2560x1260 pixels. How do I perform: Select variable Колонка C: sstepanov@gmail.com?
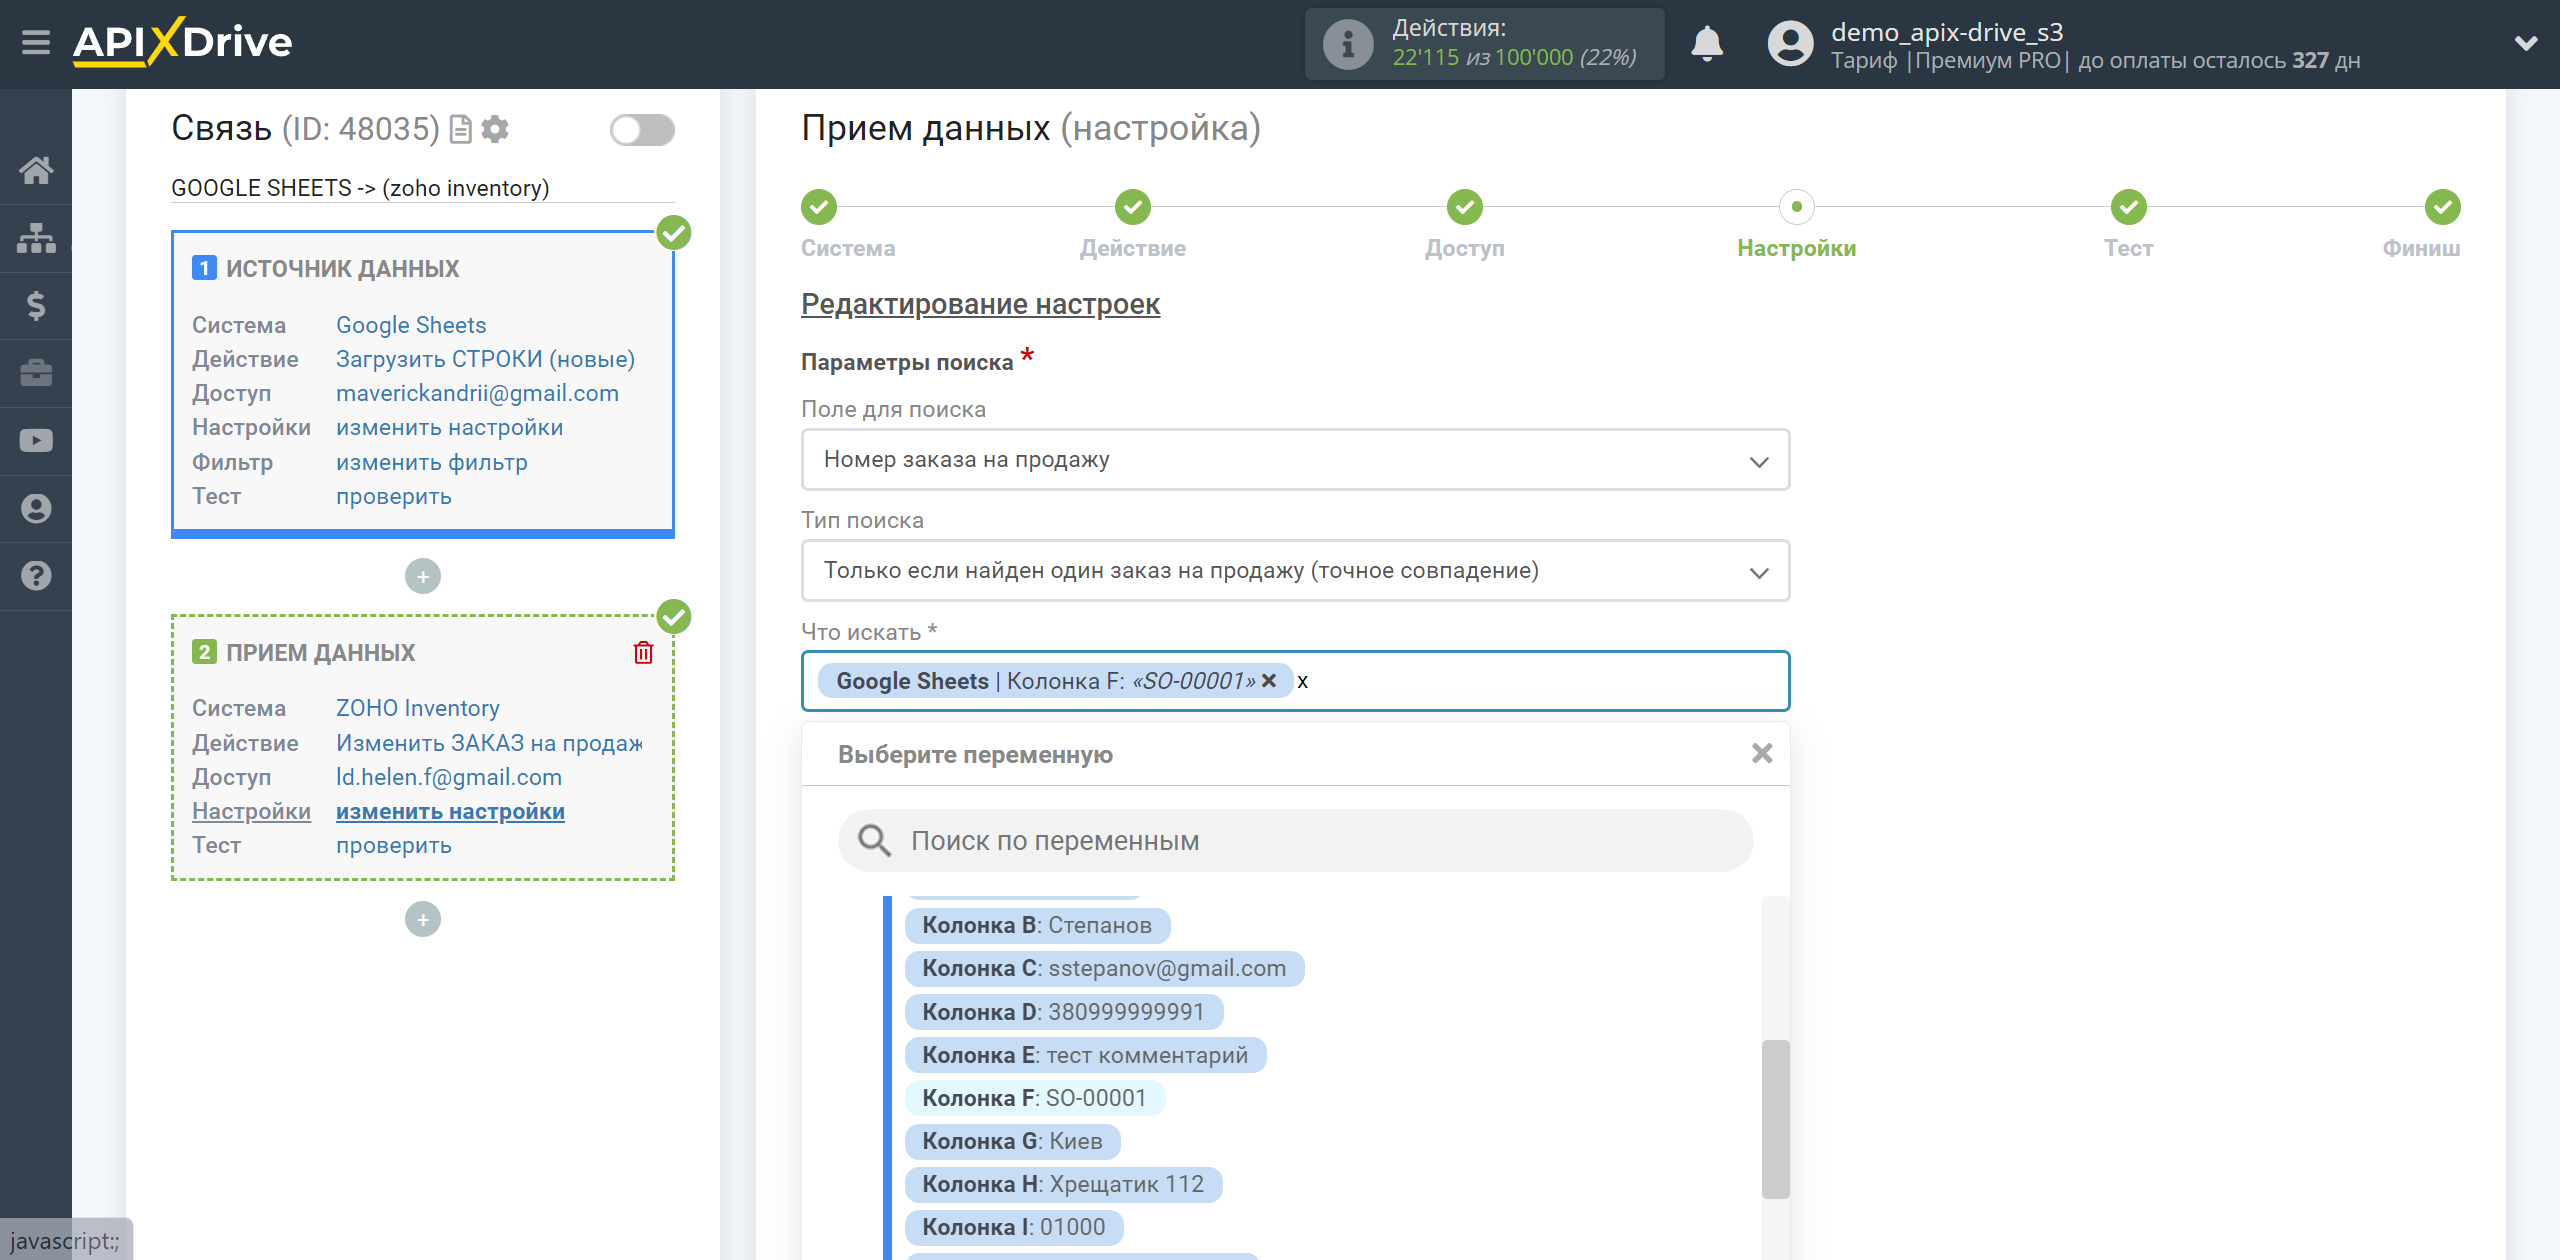point(1104,968)
